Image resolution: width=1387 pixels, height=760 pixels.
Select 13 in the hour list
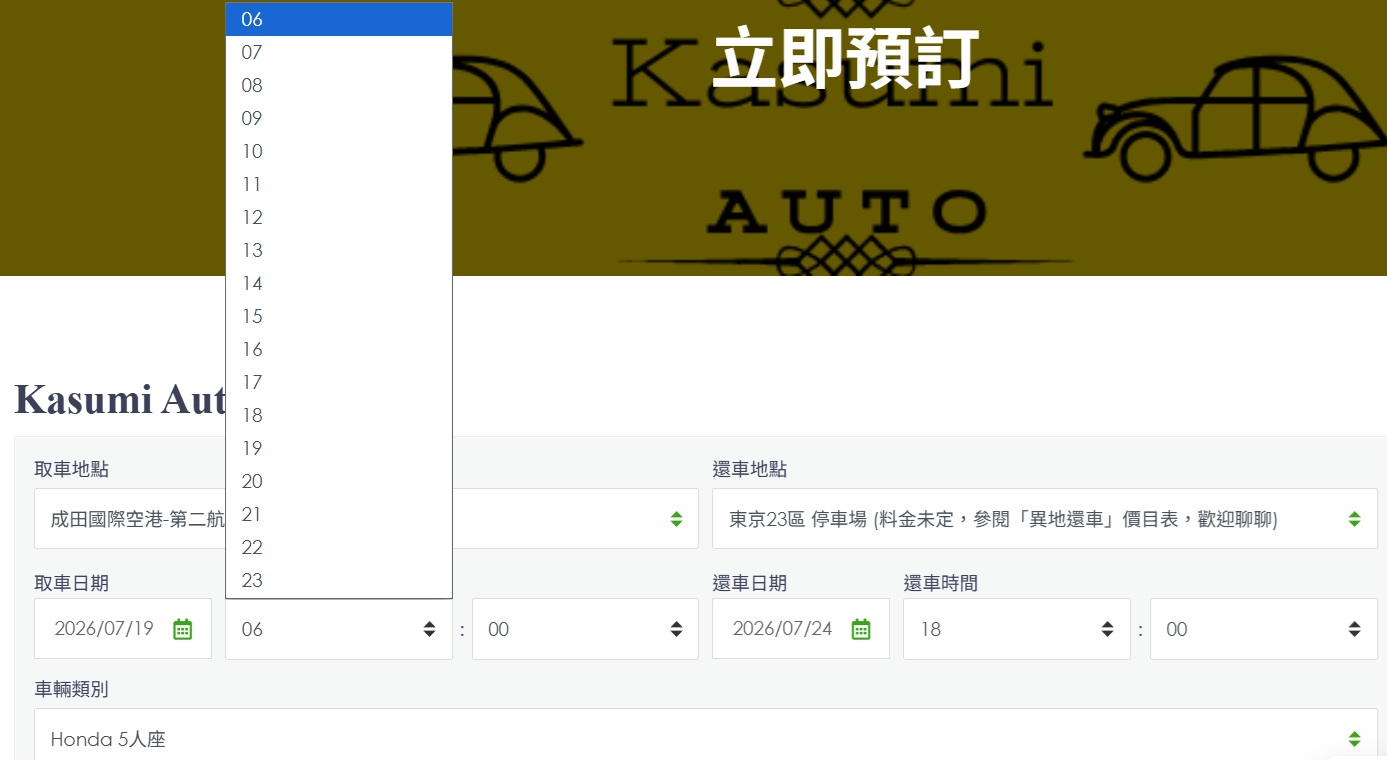point(339,250)
